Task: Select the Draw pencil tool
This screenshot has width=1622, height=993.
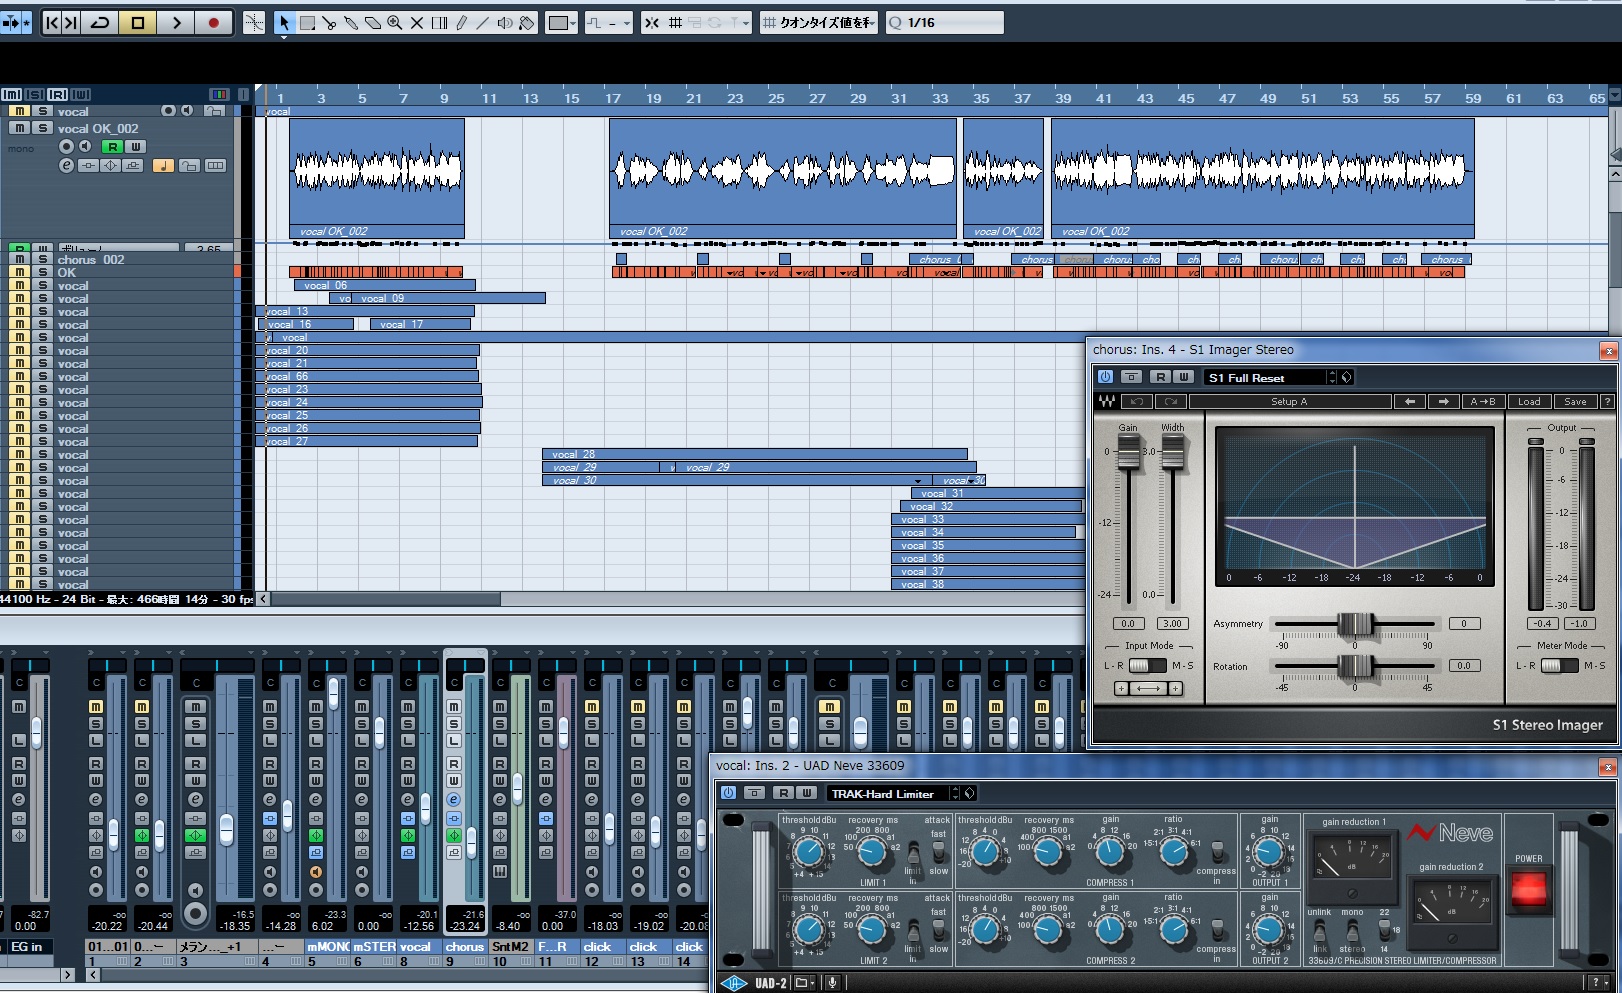Action: coord(461,22)
